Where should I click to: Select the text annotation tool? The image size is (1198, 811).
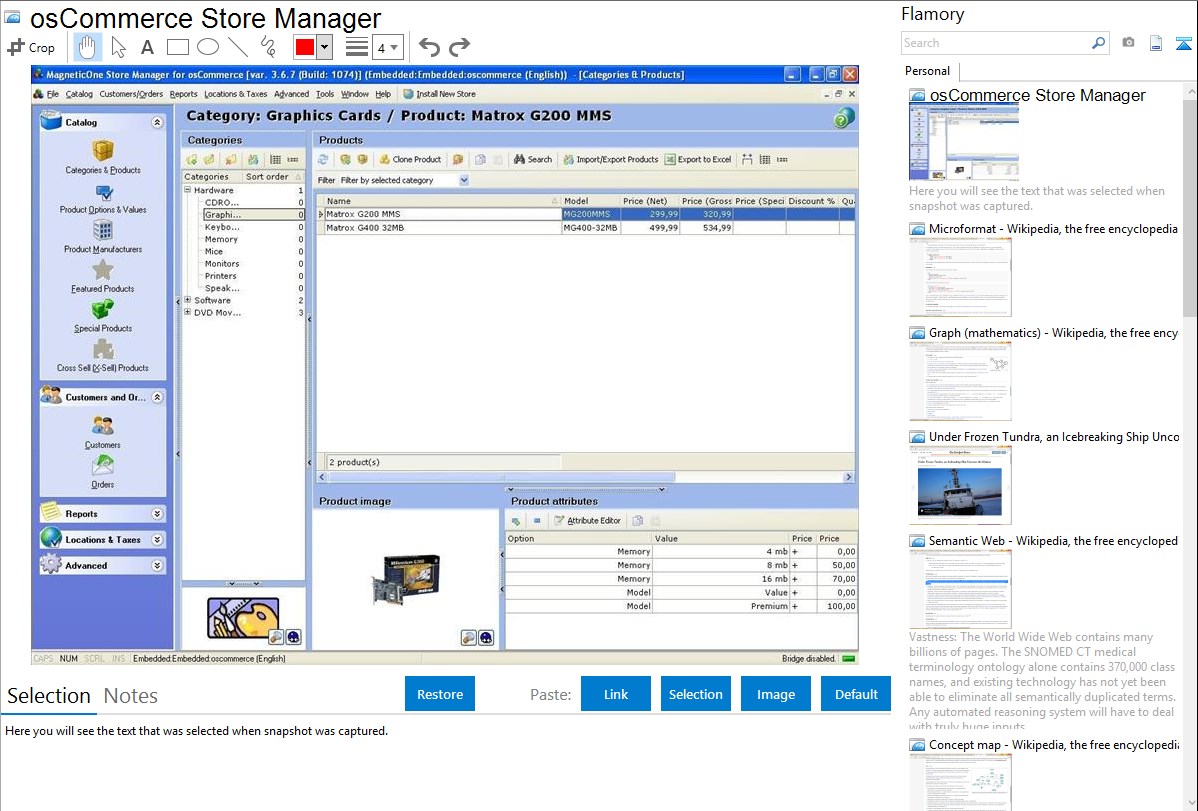(147, 47)
